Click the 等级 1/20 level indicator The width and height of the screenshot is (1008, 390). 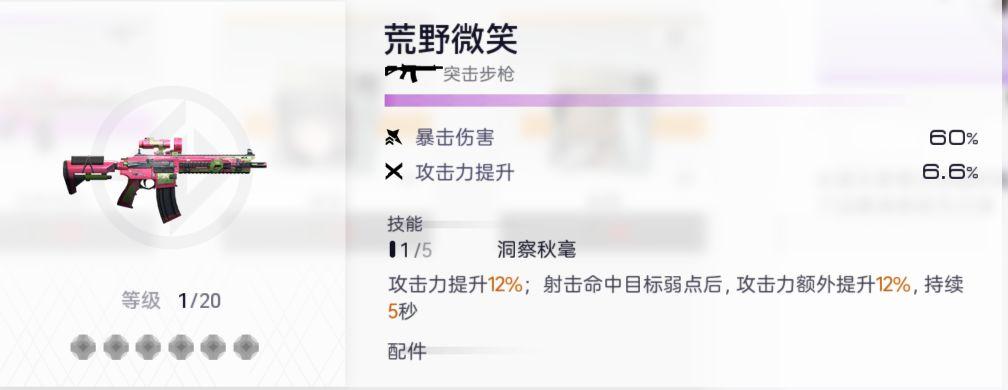(171, 300)
